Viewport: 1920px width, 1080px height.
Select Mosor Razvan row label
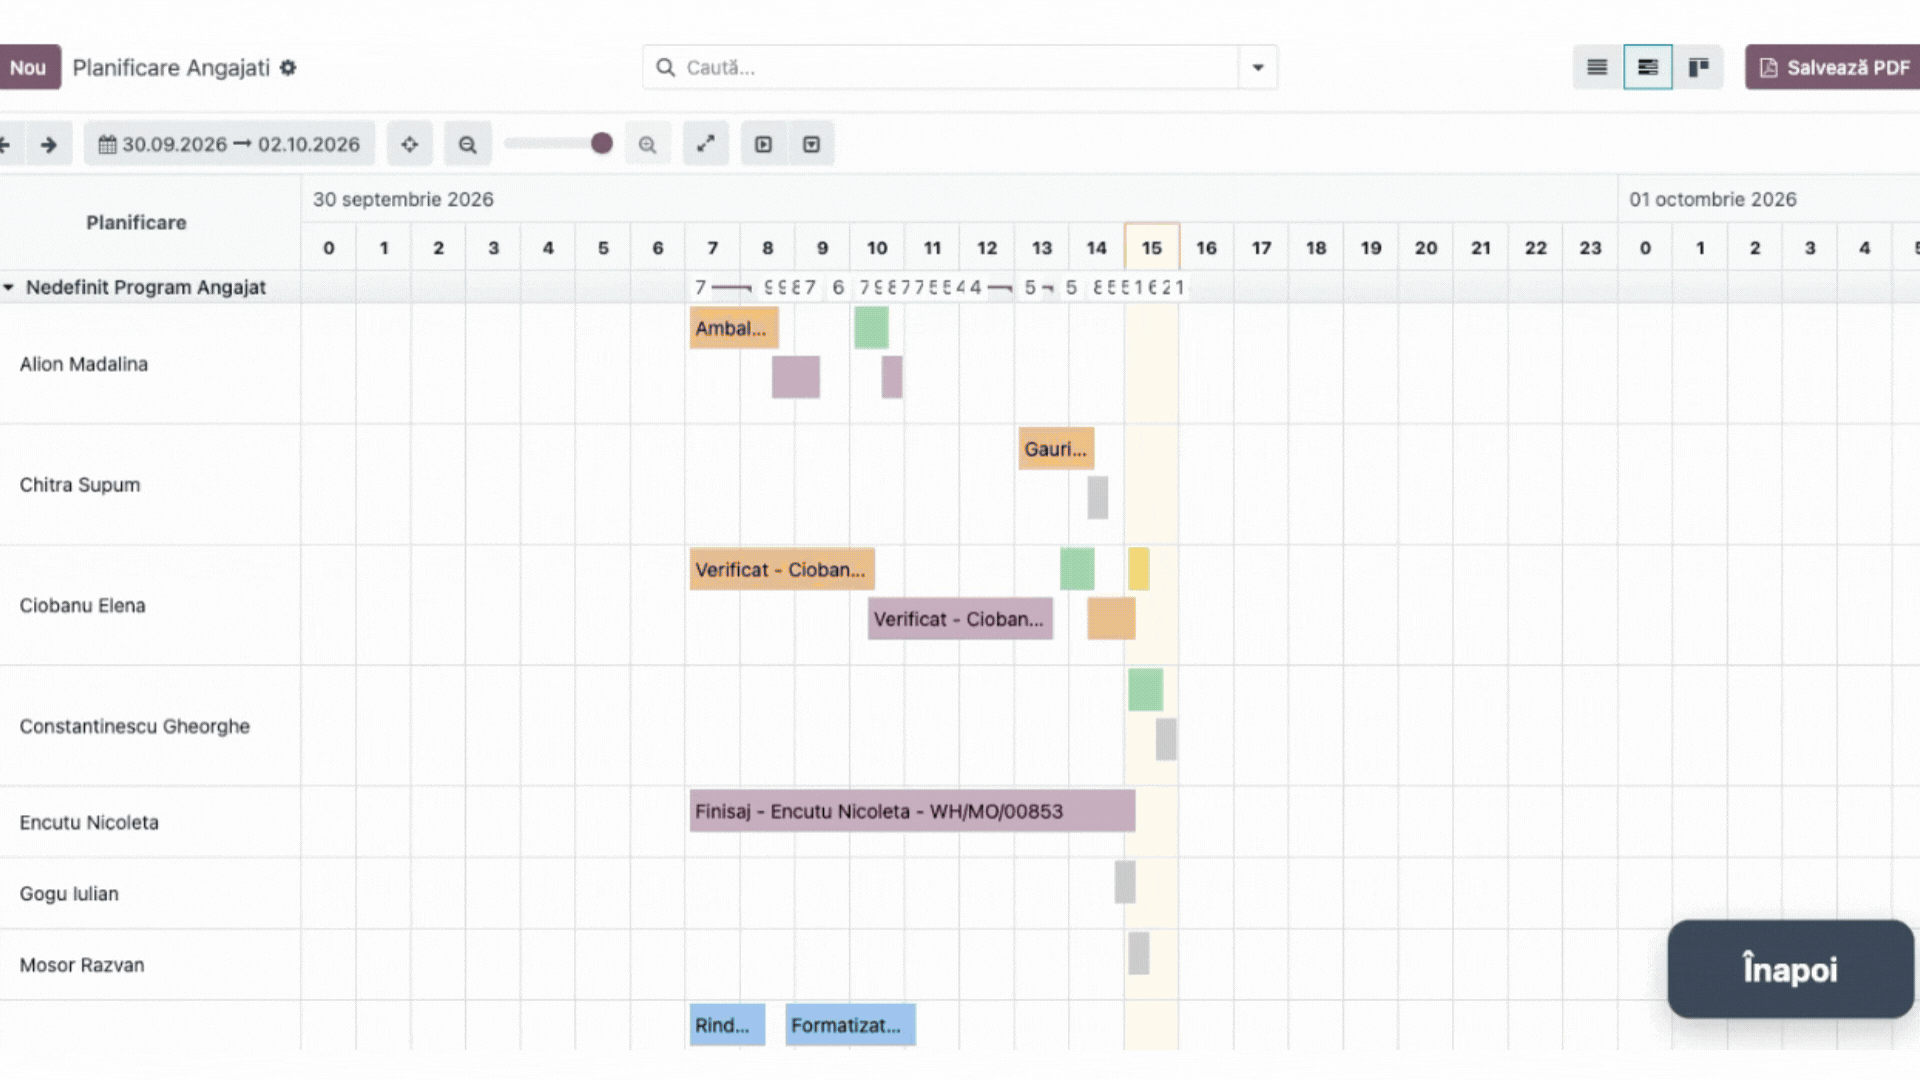pyautogui.click(x=82, y=965)
